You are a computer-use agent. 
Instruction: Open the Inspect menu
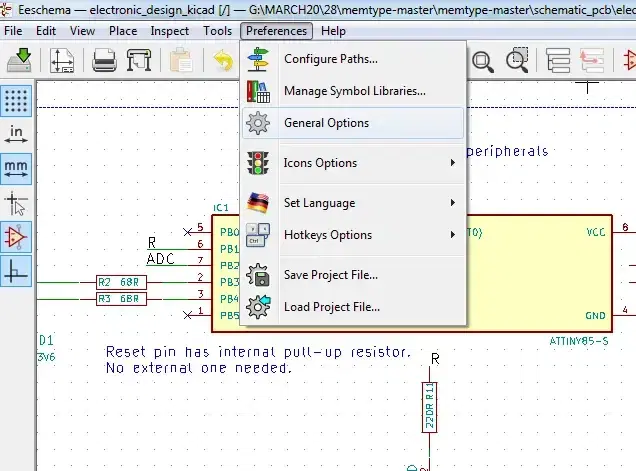(x=170, y=31)
